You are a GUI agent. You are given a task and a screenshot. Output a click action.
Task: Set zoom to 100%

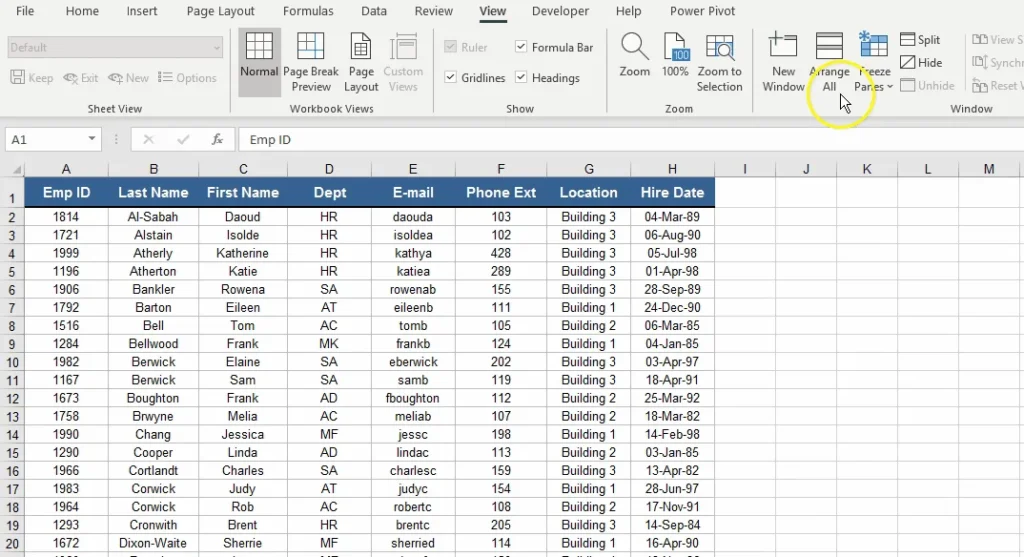point(675,56)
